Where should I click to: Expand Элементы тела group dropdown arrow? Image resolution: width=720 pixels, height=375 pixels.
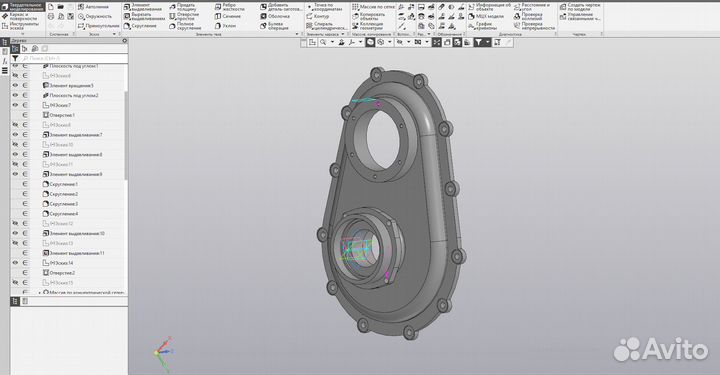[297, 34]
